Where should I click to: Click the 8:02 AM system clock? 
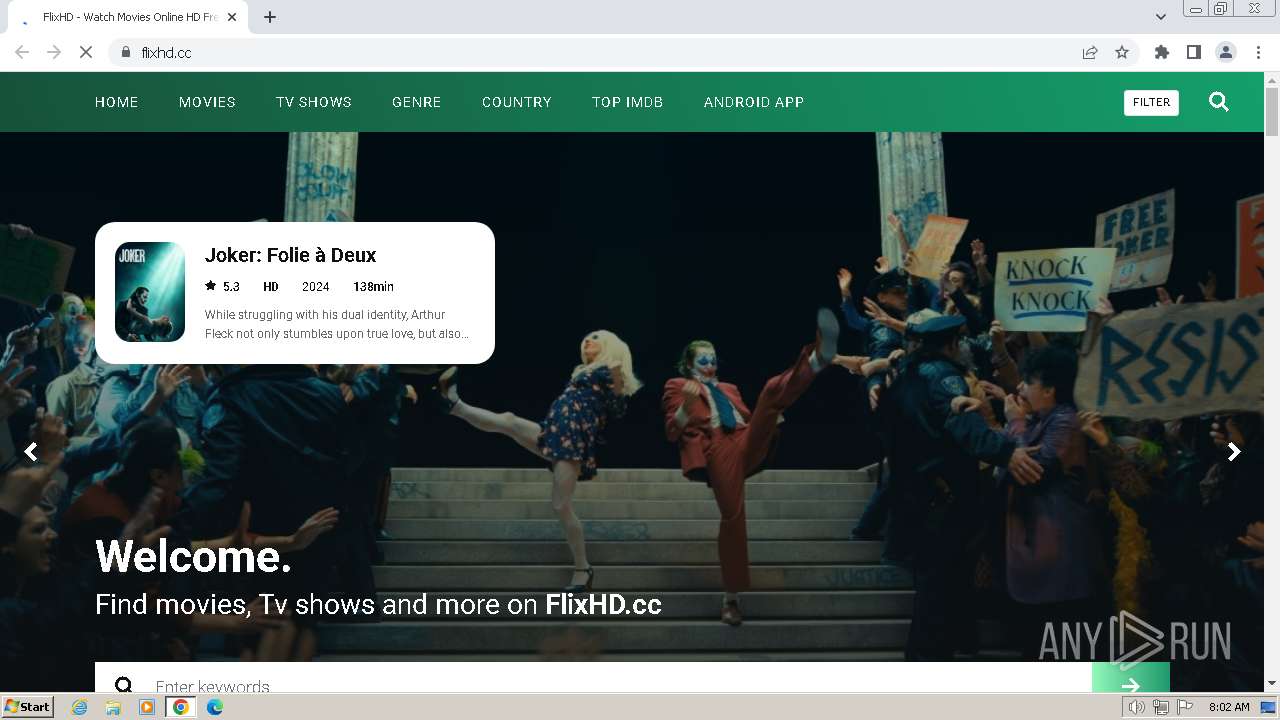1229,707
